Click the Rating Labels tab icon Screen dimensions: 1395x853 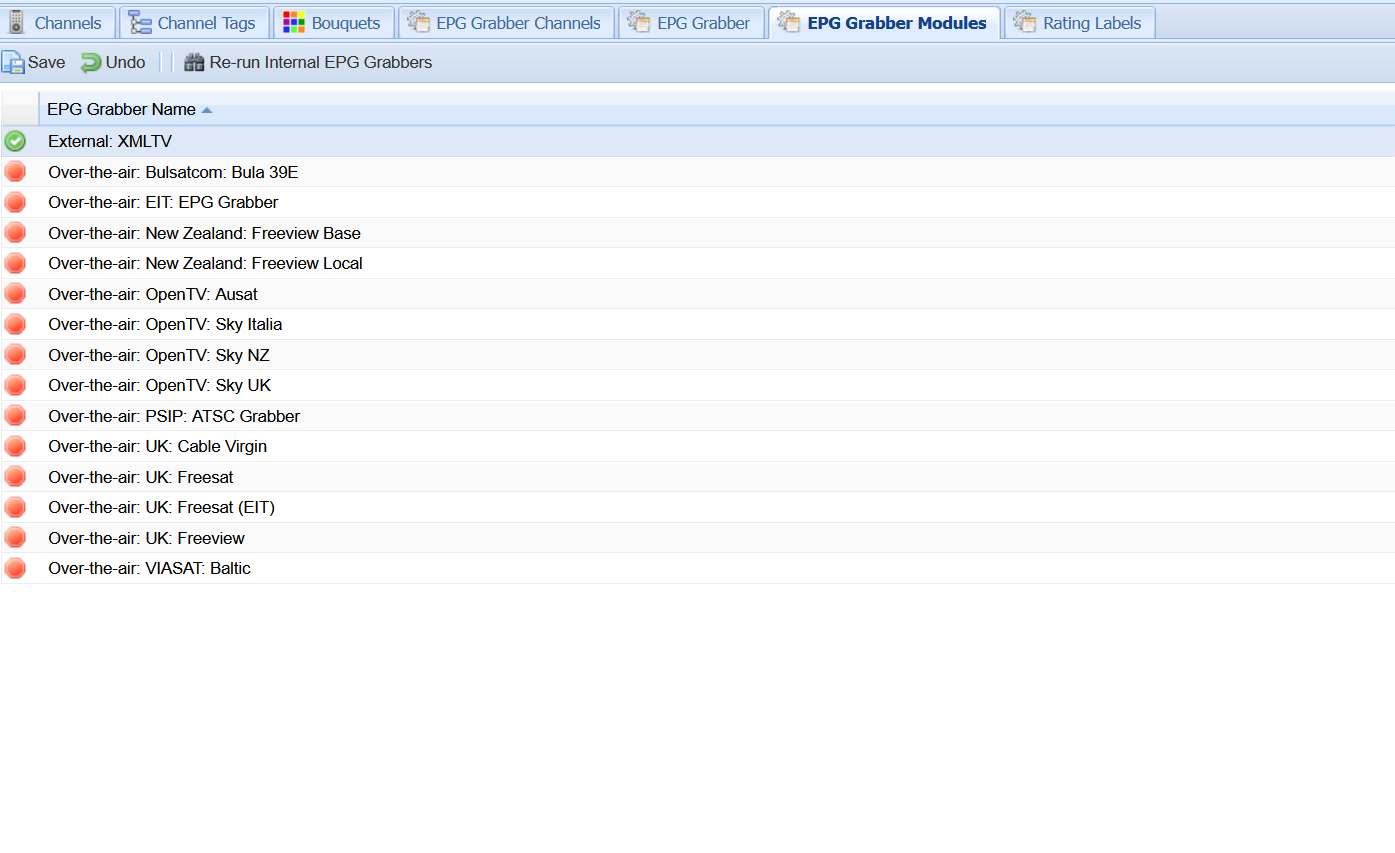coord(1025,22)
